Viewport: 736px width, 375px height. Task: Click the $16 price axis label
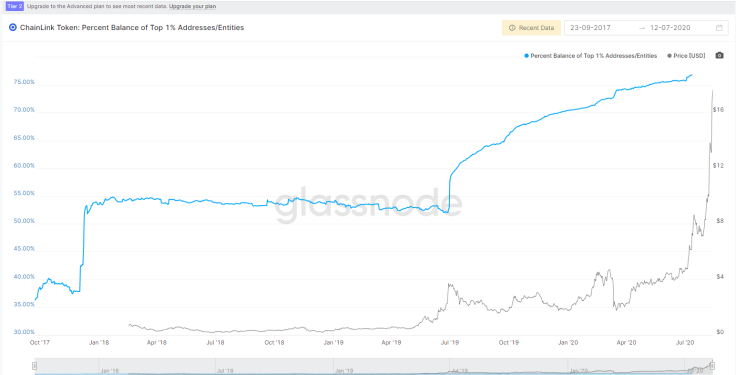[718, 110]
